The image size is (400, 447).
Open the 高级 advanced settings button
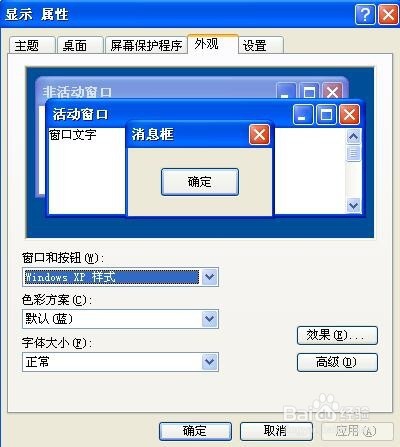click(337, 362)
